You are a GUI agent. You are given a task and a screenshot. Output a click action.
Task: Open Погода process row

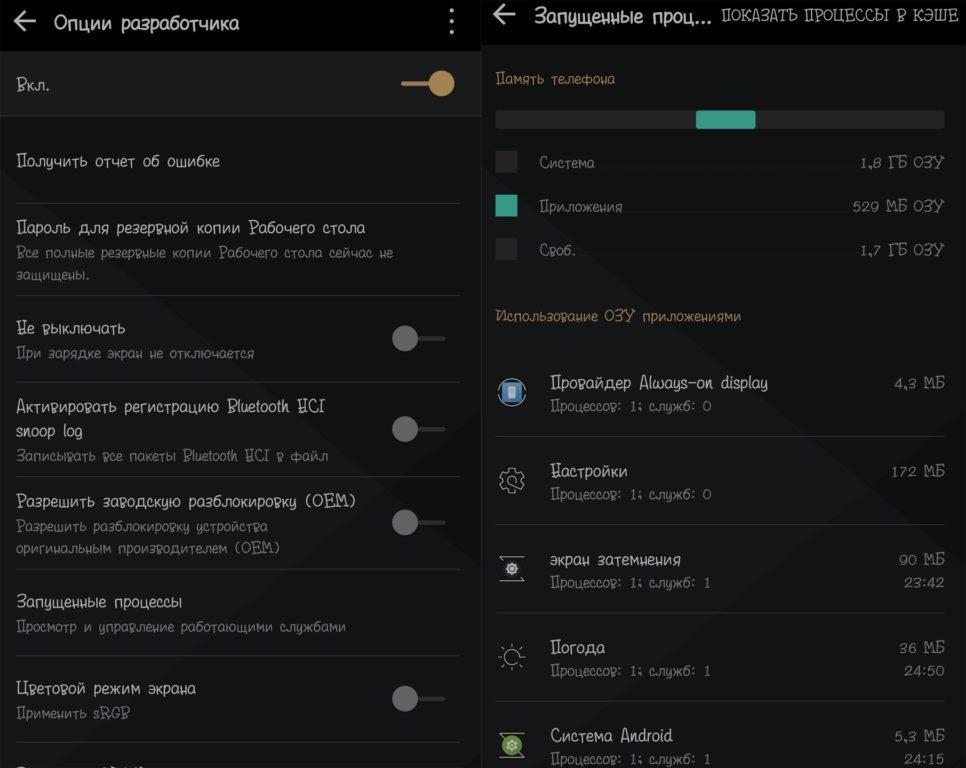(720, 657)
